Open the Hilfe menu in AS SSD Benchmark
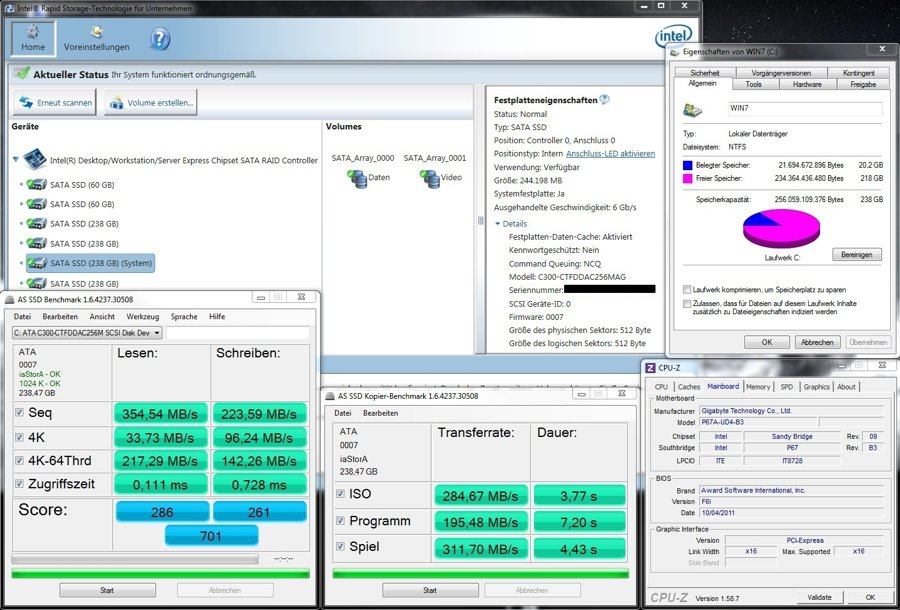This screenshot has height=610, width=900. pos(217,317)
